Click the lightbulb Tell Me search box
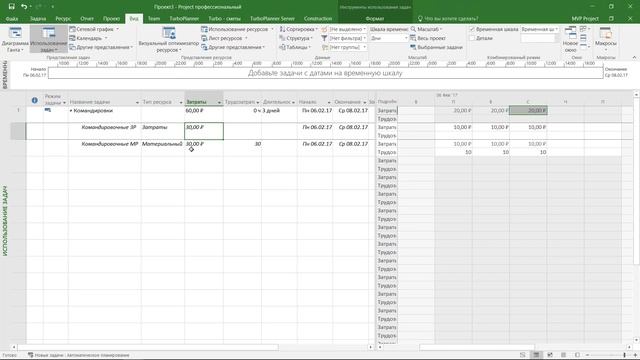 [448, 19]
